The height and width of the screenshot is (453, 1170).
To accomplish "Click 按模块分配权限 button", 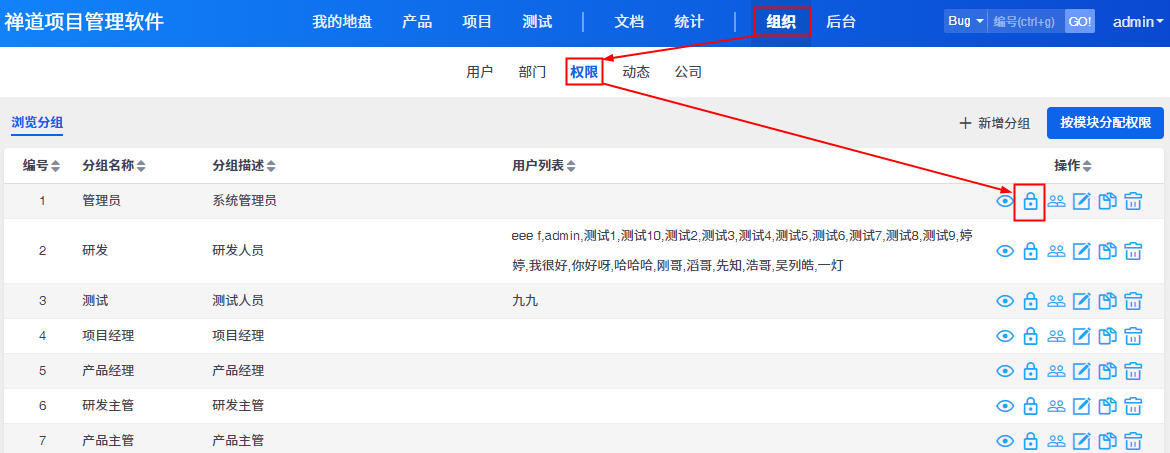I will coord(1106,123).
